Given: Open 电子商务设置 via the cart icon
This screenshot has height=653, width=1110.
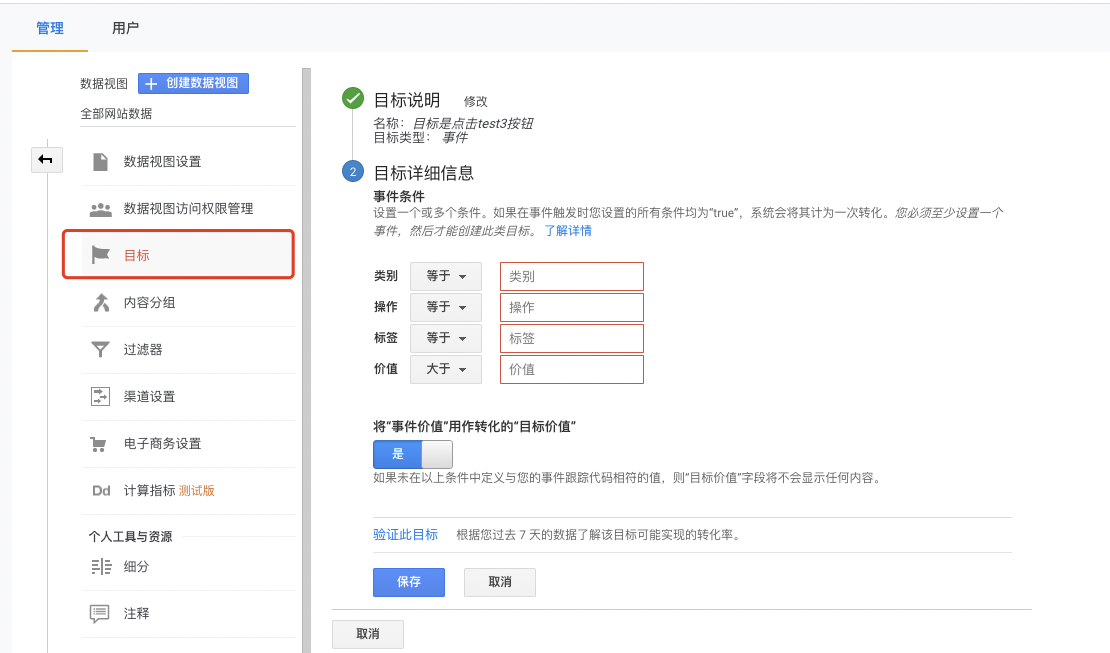Looking at the screenshot, I should click(x=100, y=443).
